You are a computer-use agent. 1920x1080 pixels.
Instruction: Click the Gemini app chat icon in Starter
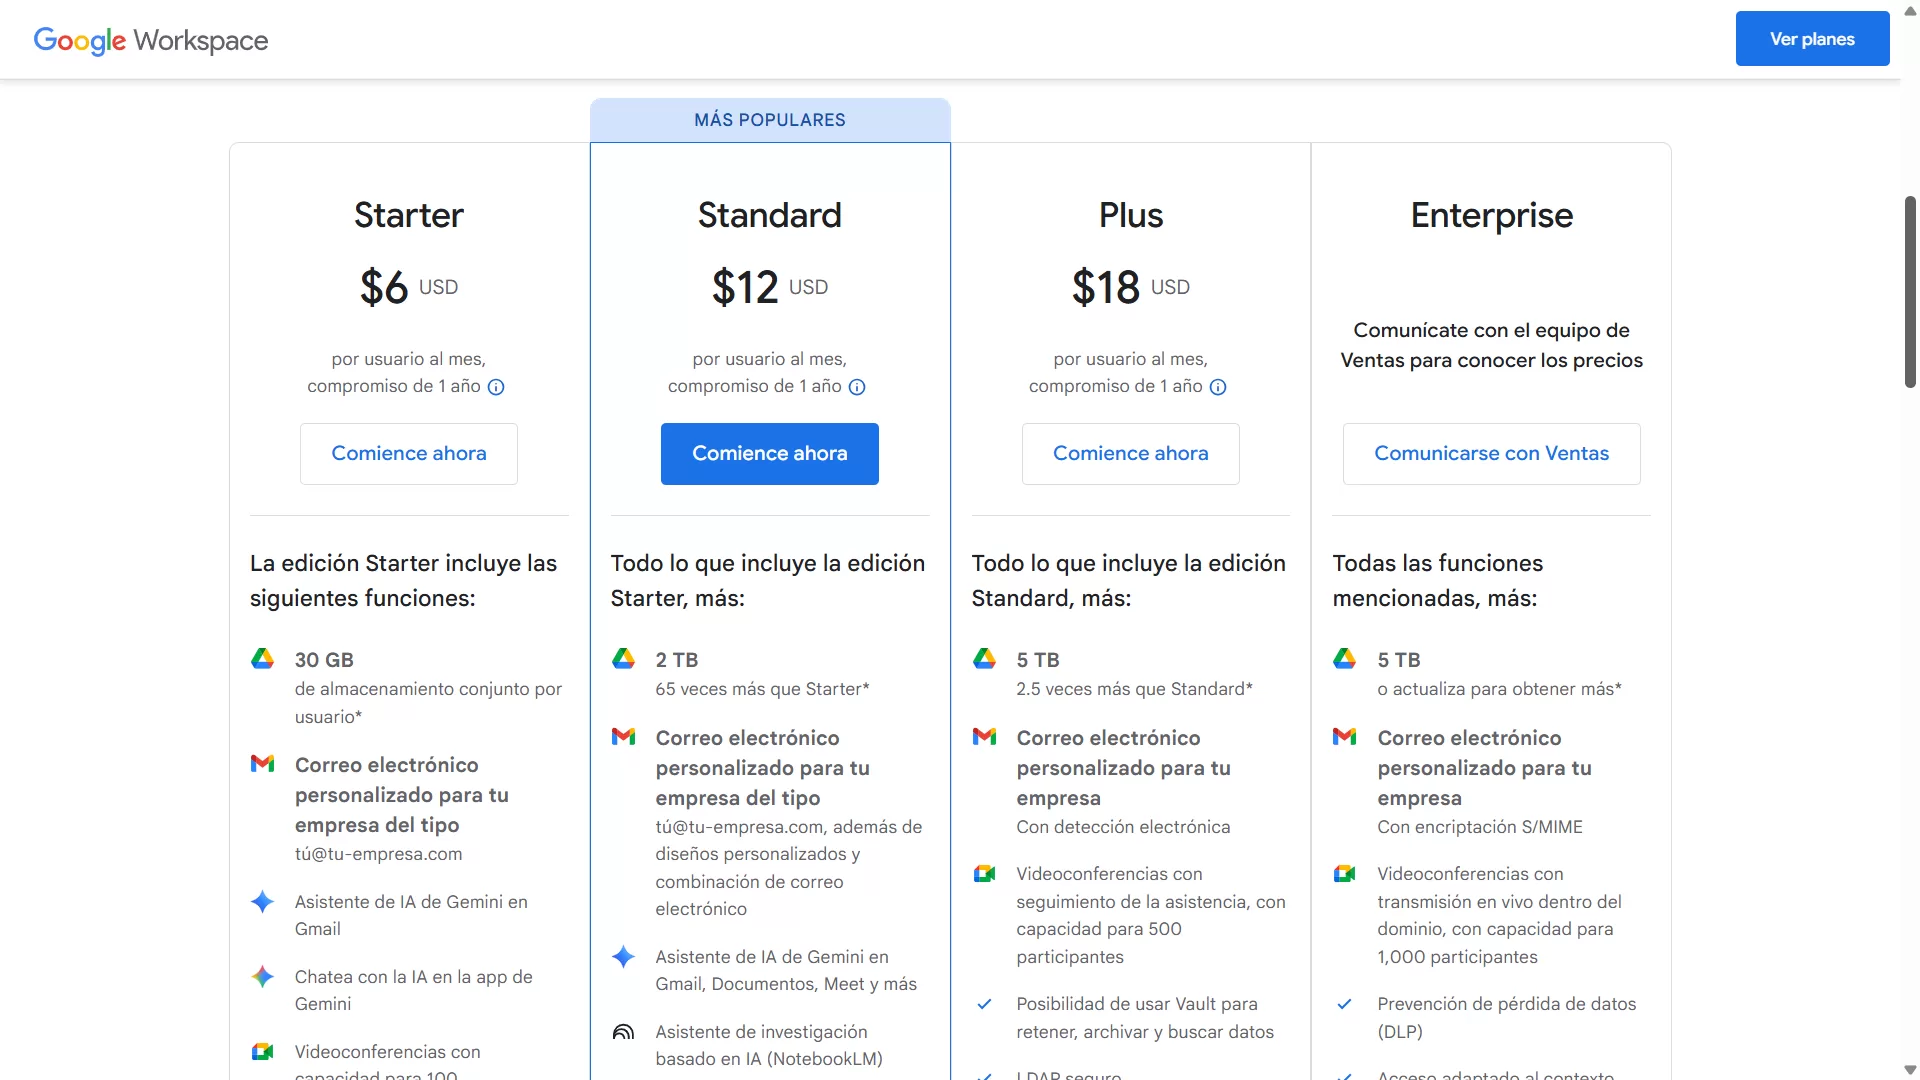coord(262,977)
